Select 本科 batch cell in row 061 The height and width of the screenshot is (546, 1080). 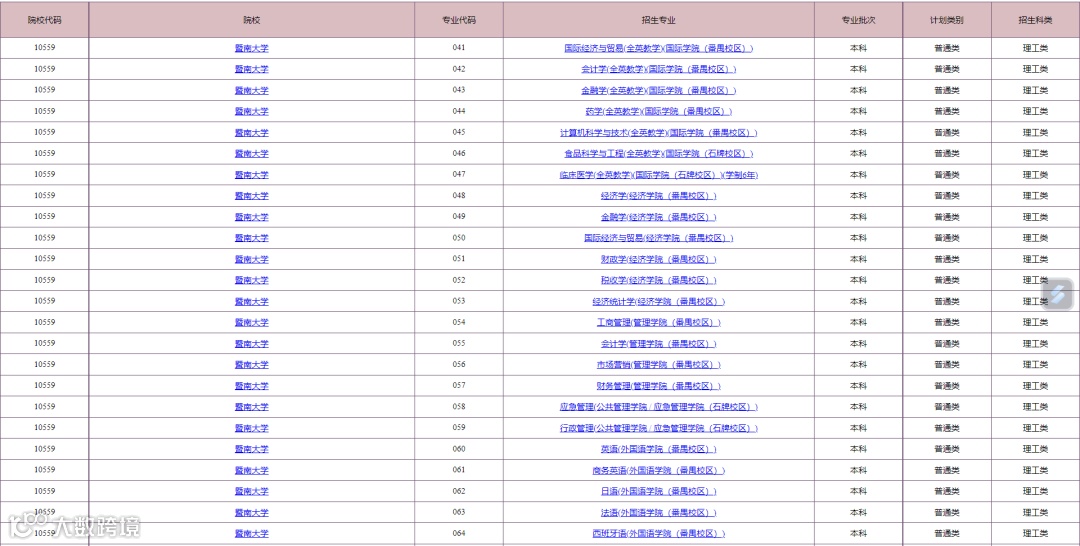pyautogui.click(x=858, y=470)
